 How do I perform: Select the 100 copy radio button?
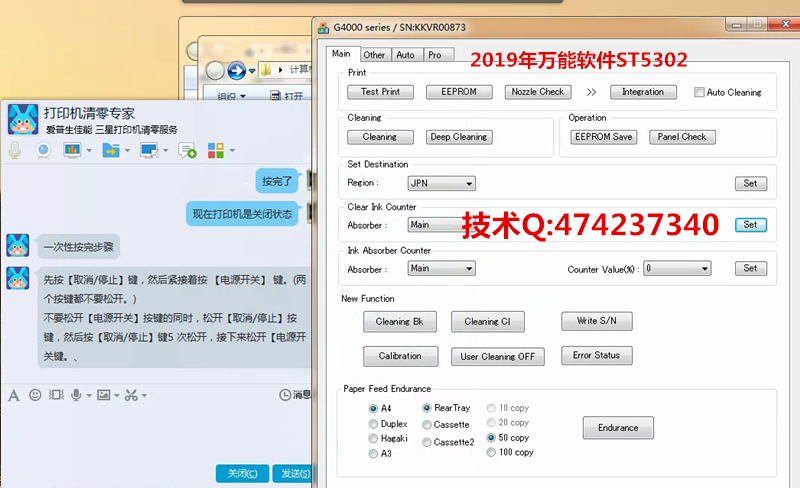coord(491,452)
